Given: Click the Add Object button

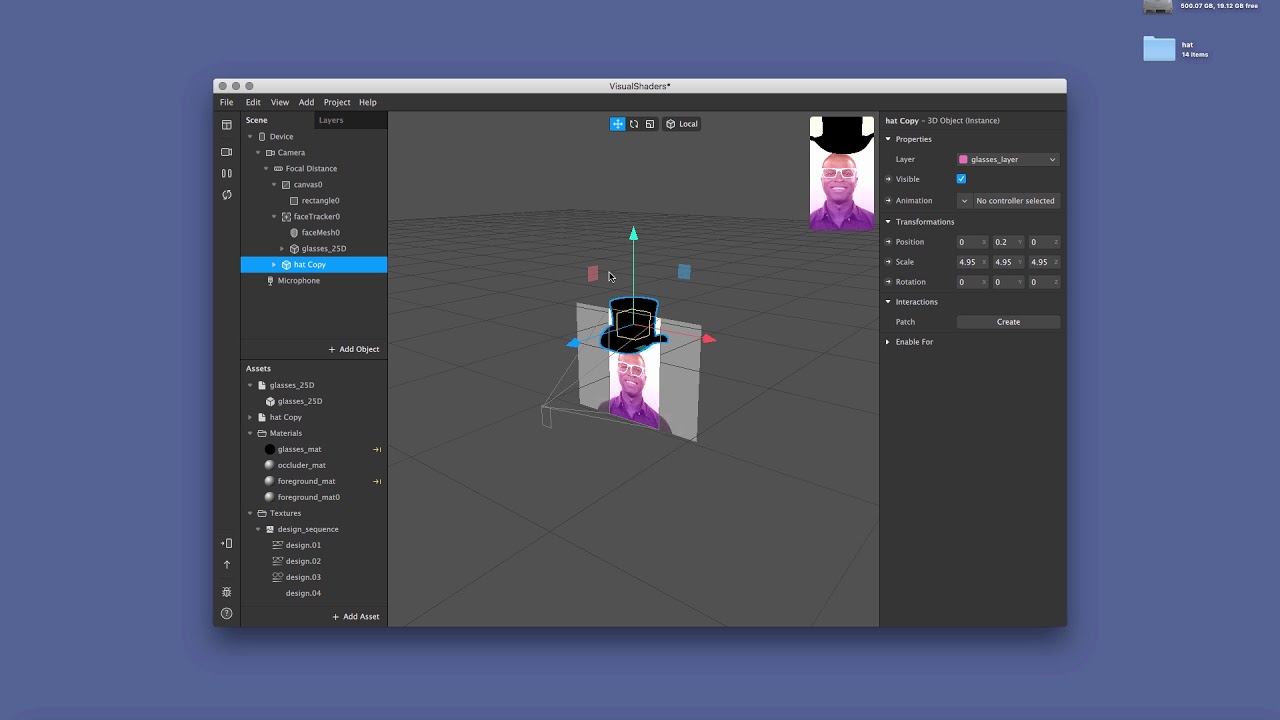Looking at the screenshot, I should coord(354,349).
